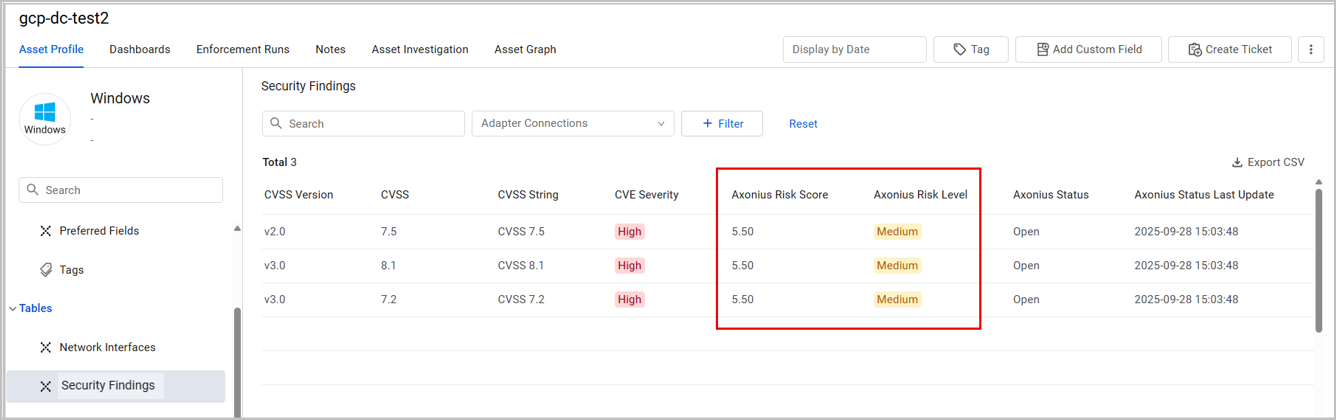The width and height of the screenshot is (1336, 420).
Task: Click the Medium badge in CVSS 8.1 row
Action: (897, 266)
